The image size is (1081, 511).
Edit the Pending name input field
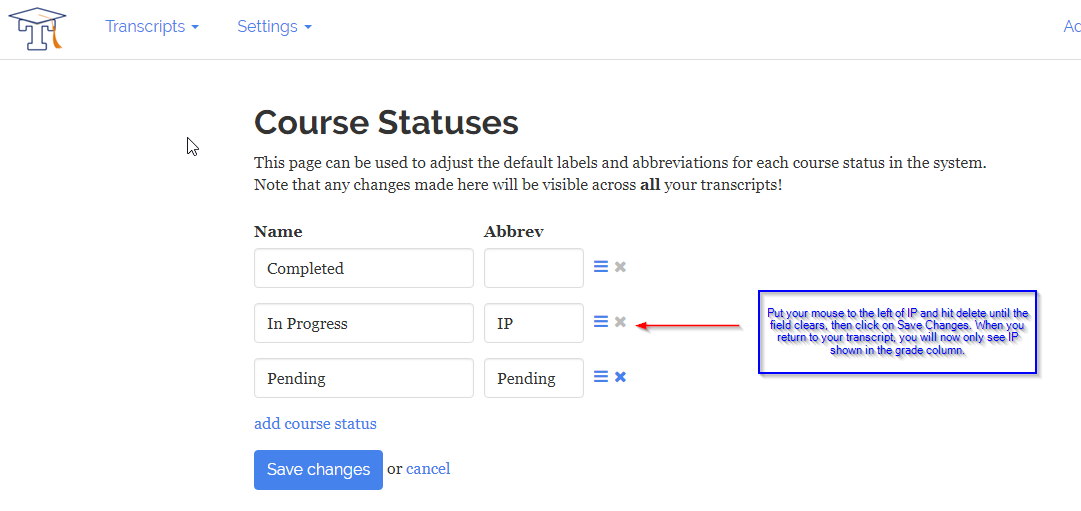363,378
